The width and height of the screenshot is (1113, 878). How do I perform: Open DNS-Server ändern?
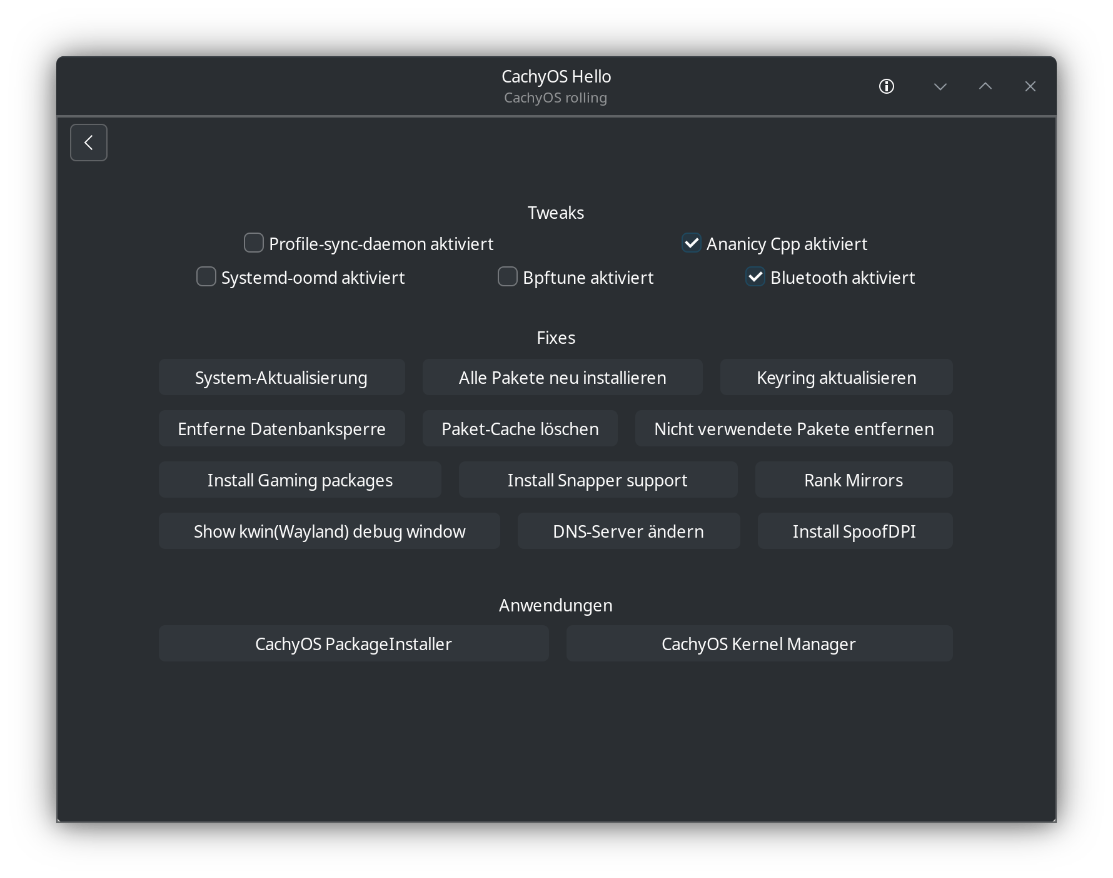pyautogui.click(x=629, y=531)
